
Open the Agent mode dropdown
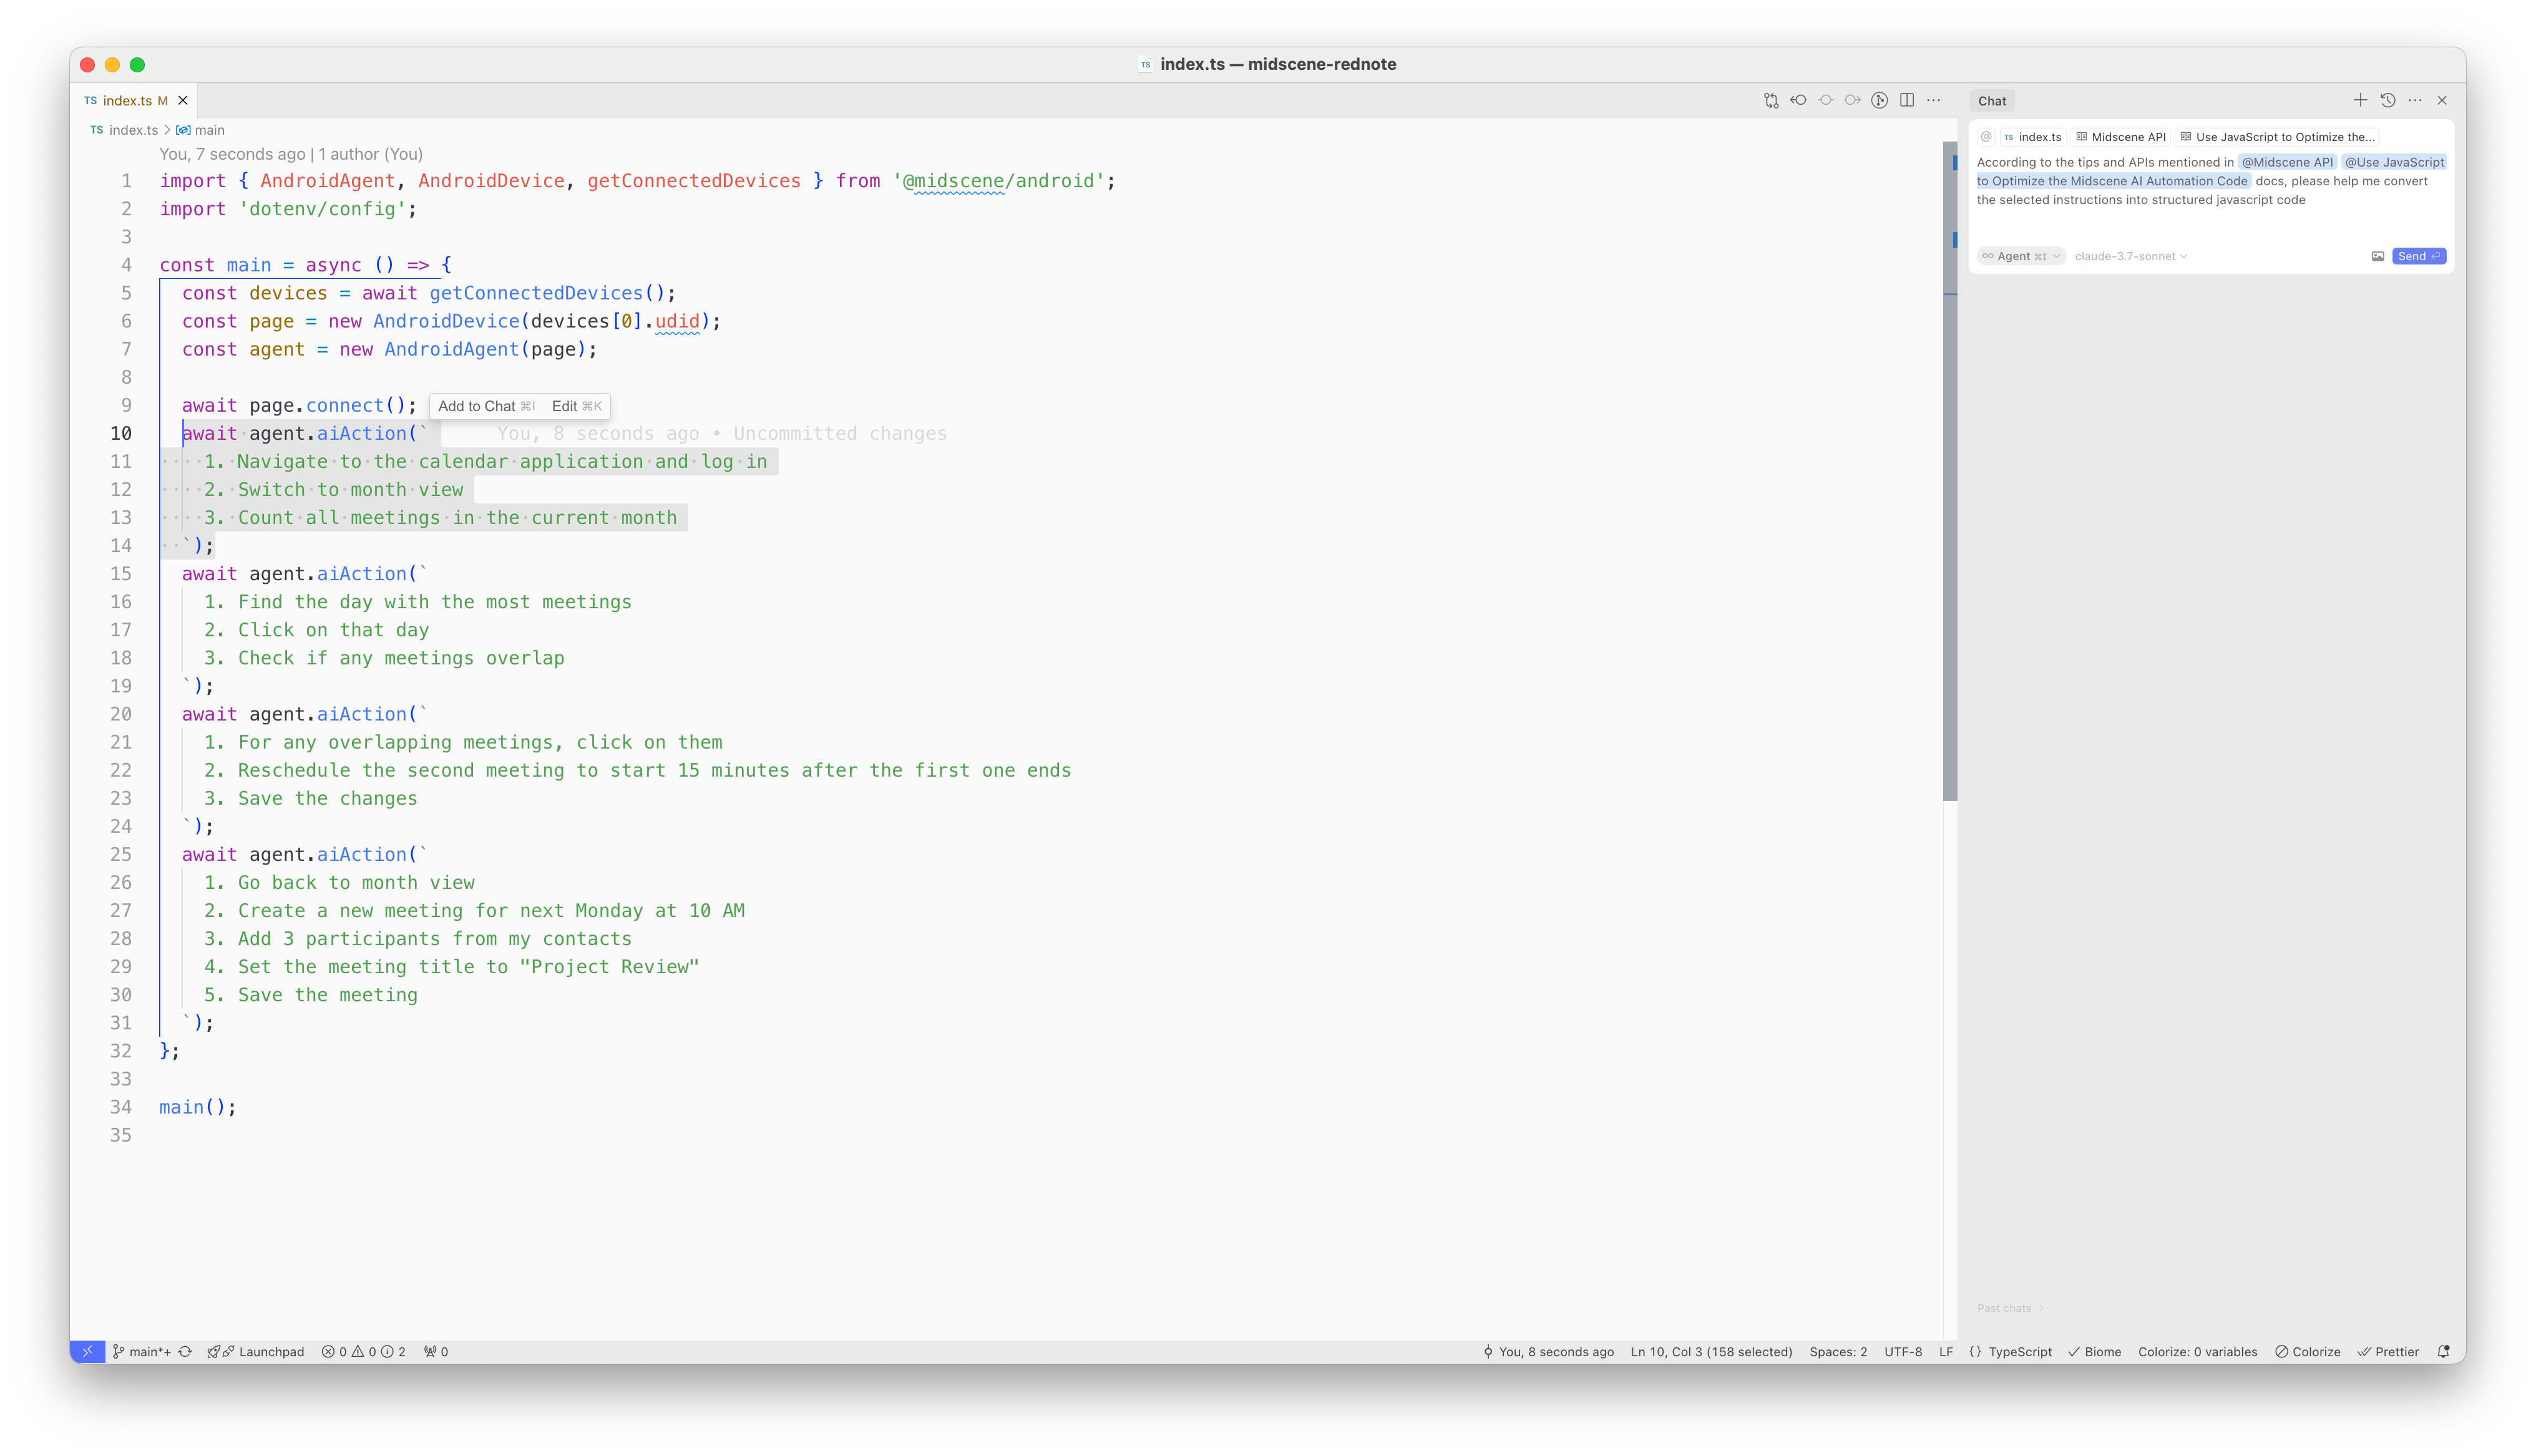(x=2020, y=256)
